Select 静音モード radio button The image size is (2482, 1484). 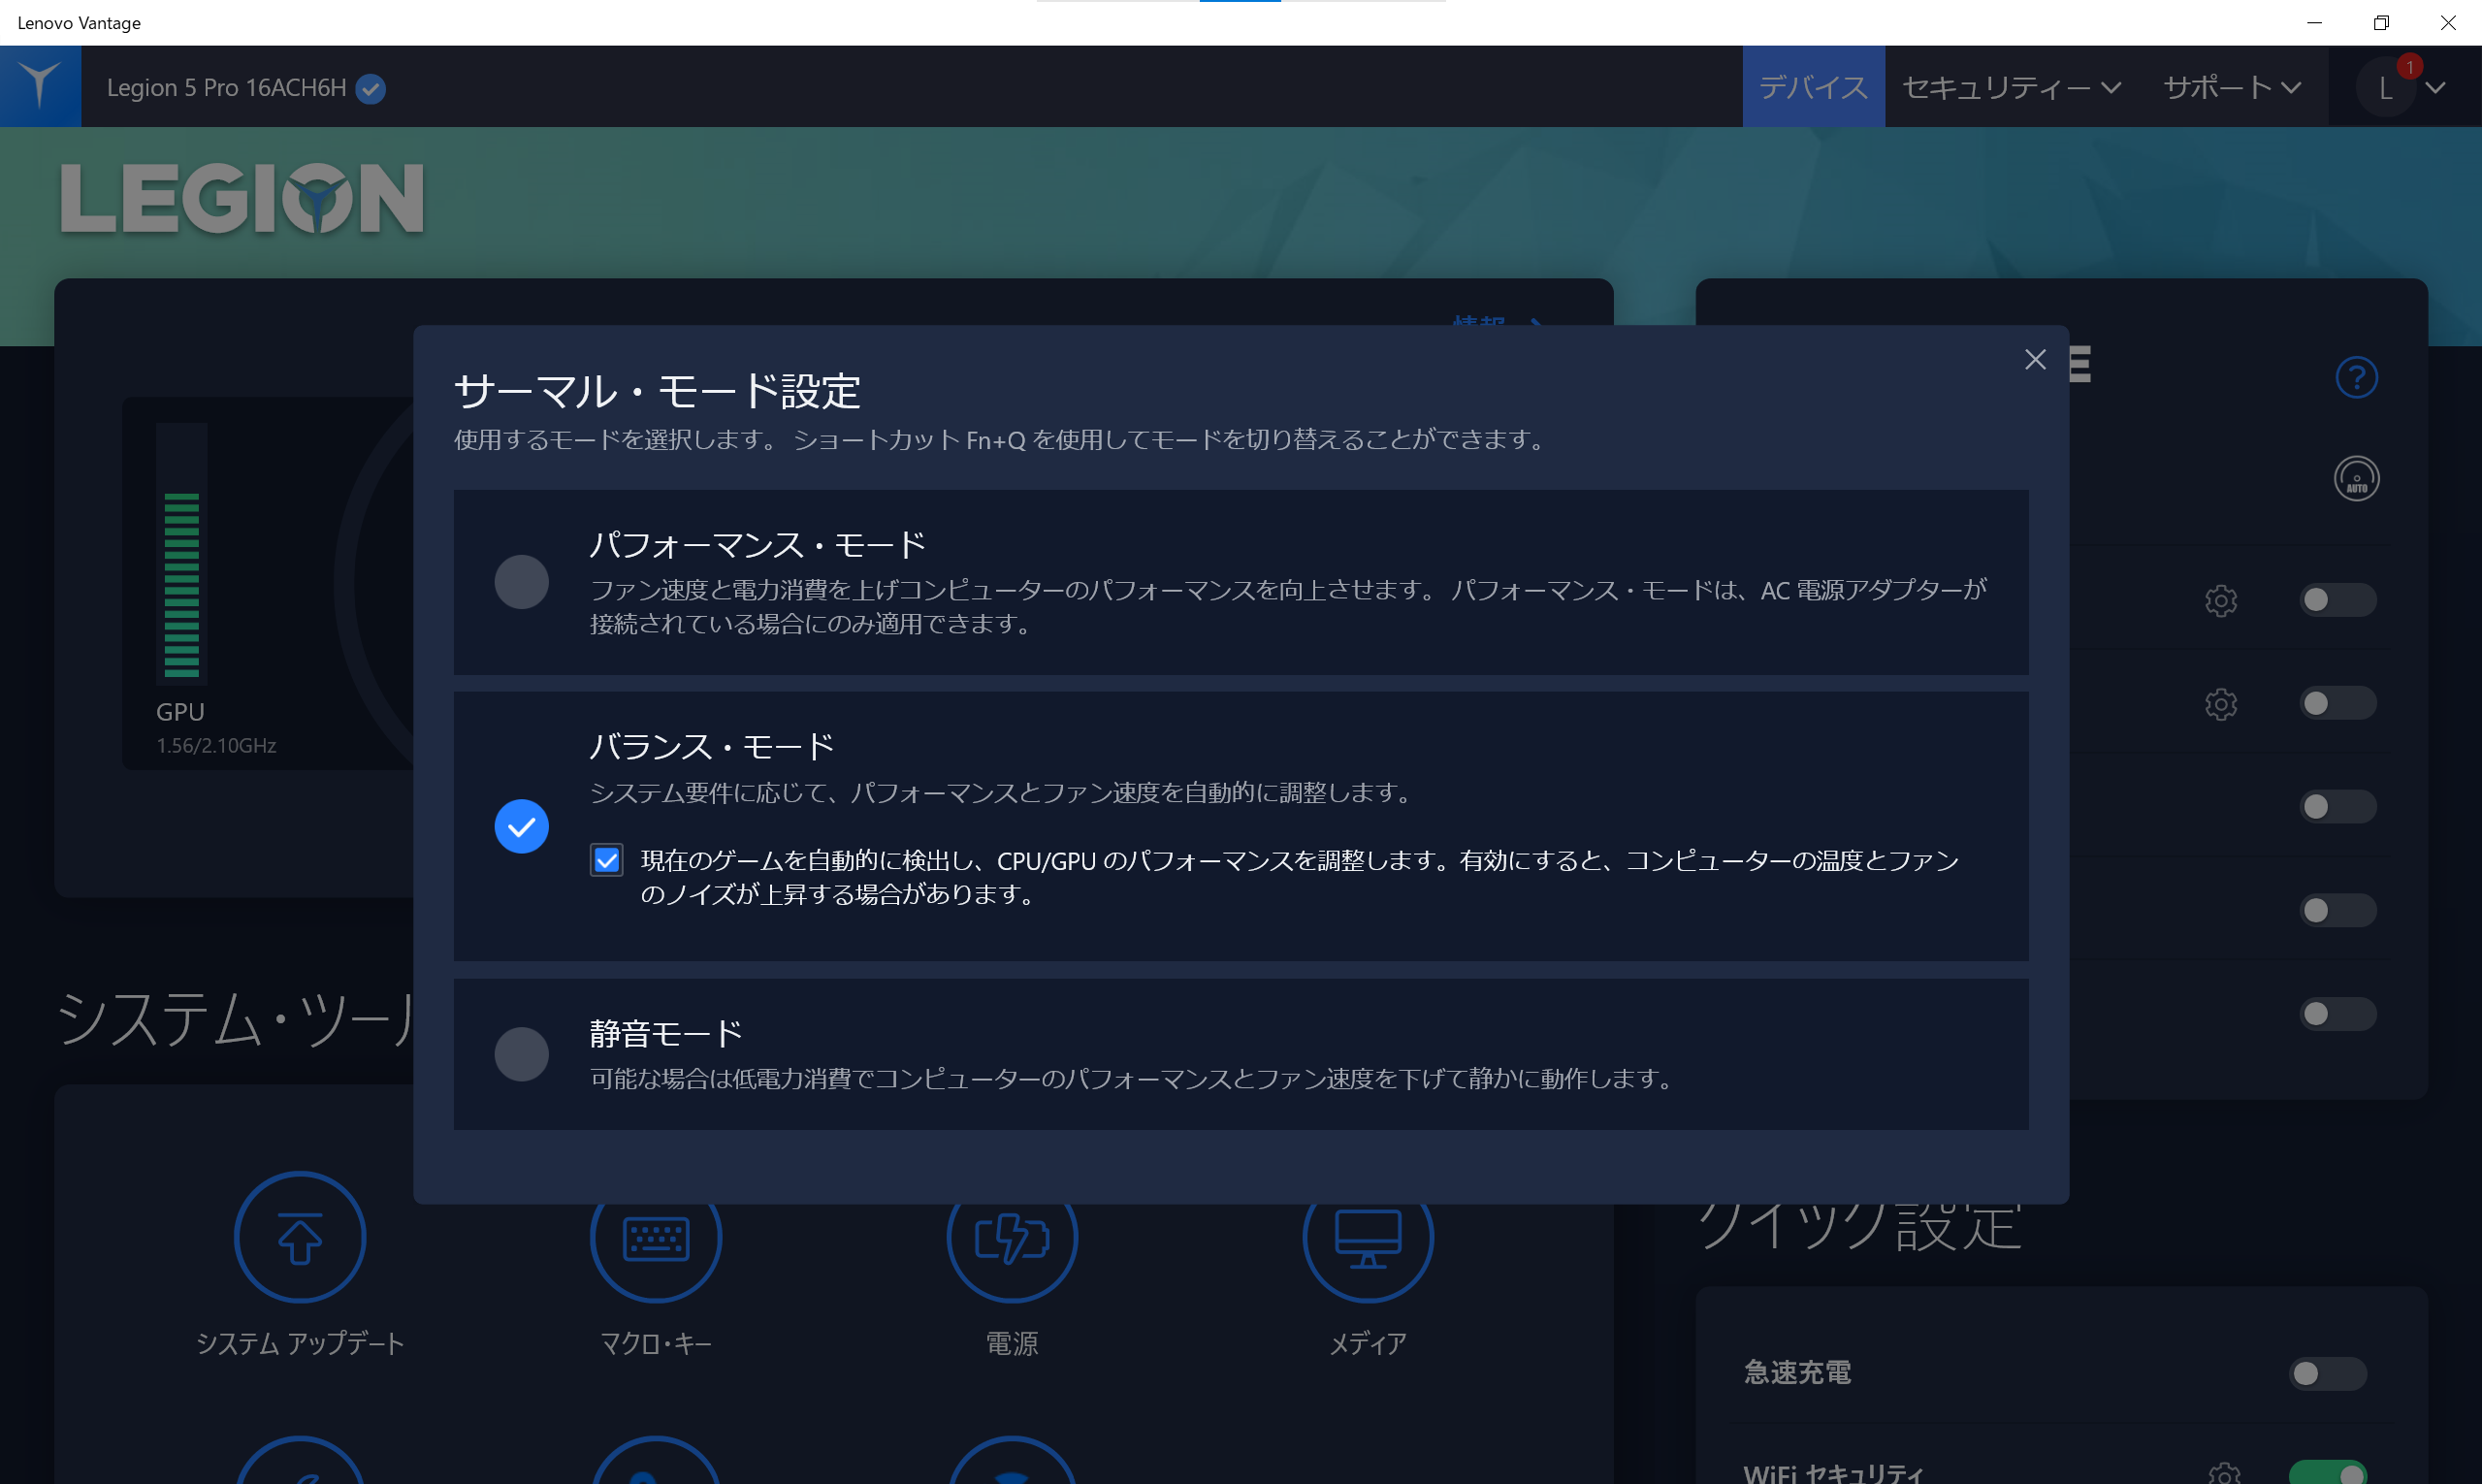pyautogui.click(x=521, y=1054)
